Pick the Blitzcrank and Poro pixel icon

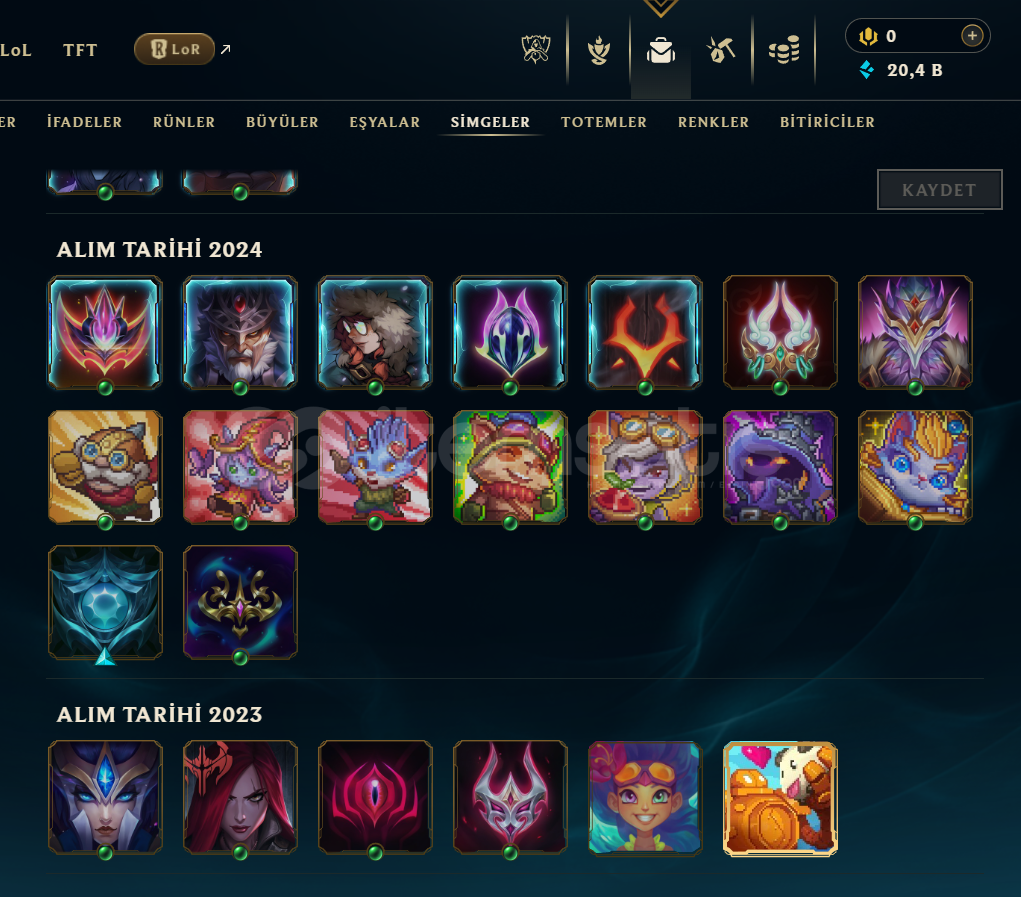click(x=780, y=798)
